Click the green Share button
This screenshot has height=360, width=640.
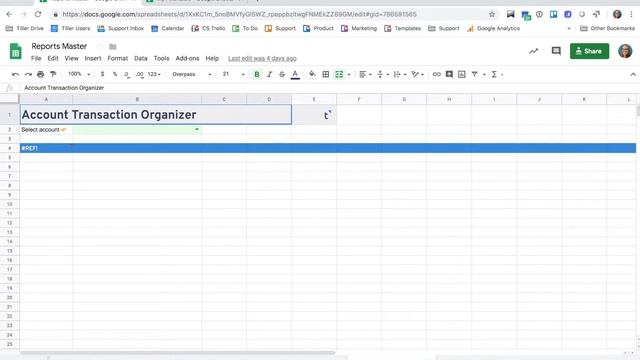pos(589,51)
